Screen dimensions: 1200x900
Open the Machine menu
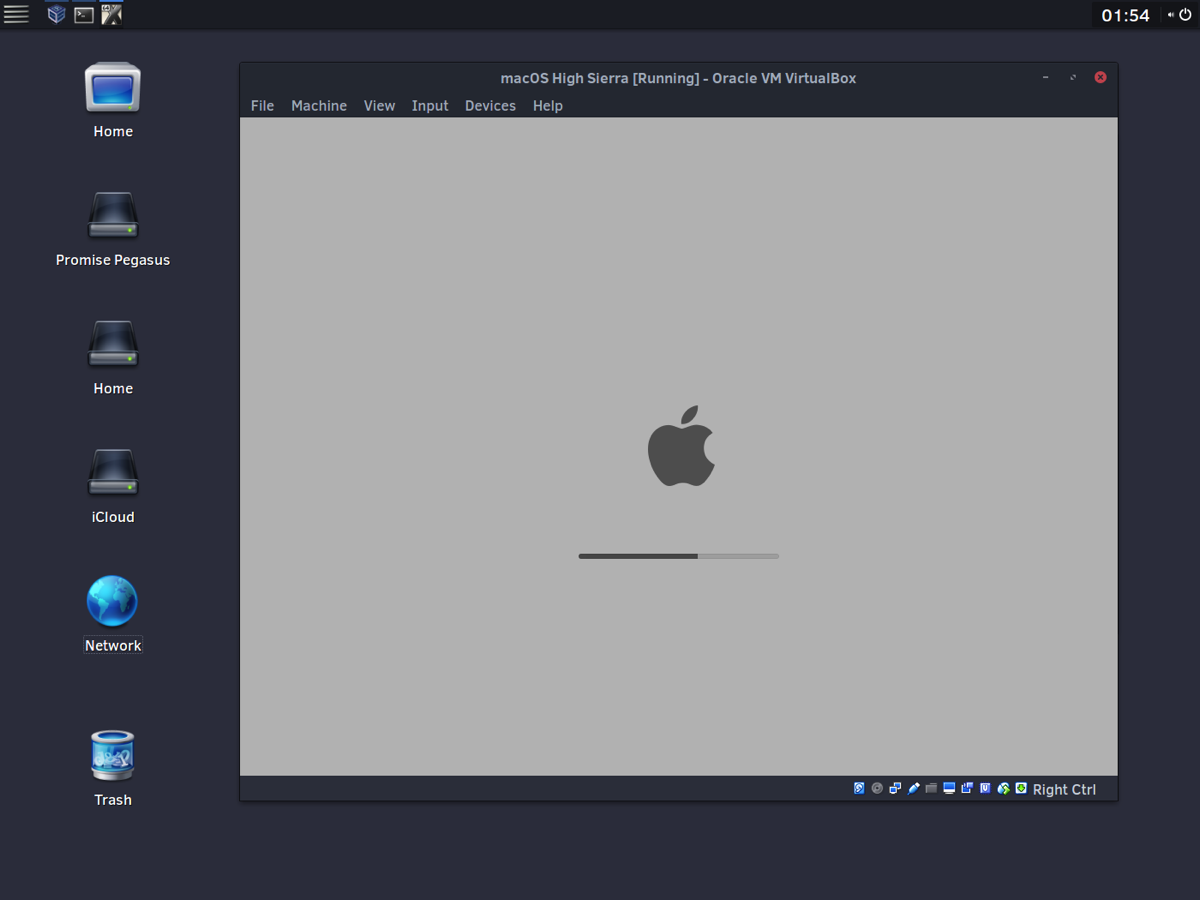pos(319,106)
